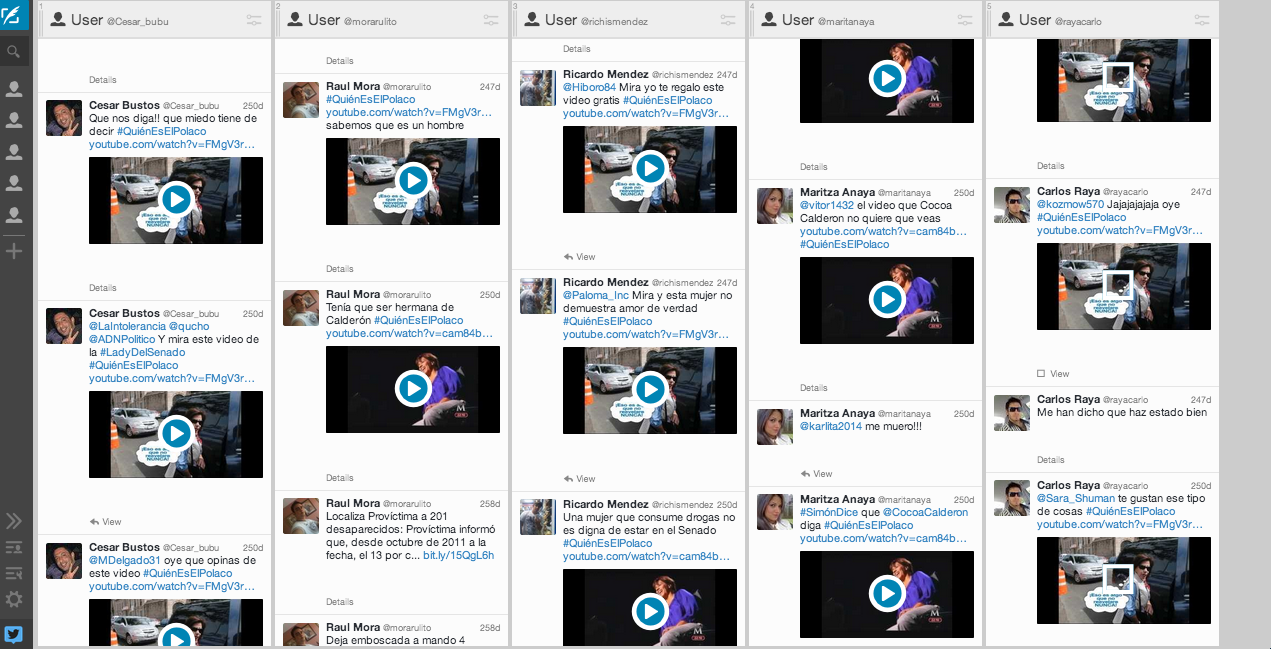Screen dimensions: 1271x649
Task: Play the video in Cesar's "Que nos diga!!" tweet
Action: [176, 200]
